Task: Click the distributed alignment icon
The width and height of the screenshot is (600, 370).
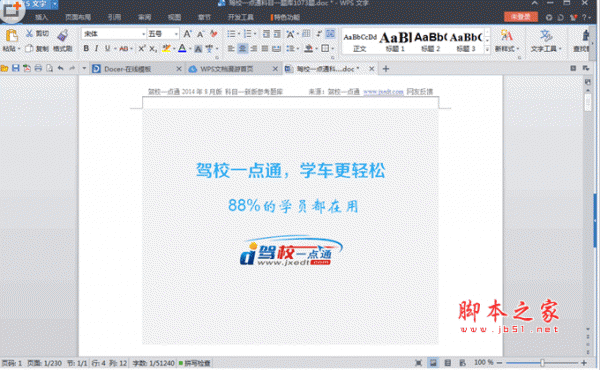Action: click(276, 49)
